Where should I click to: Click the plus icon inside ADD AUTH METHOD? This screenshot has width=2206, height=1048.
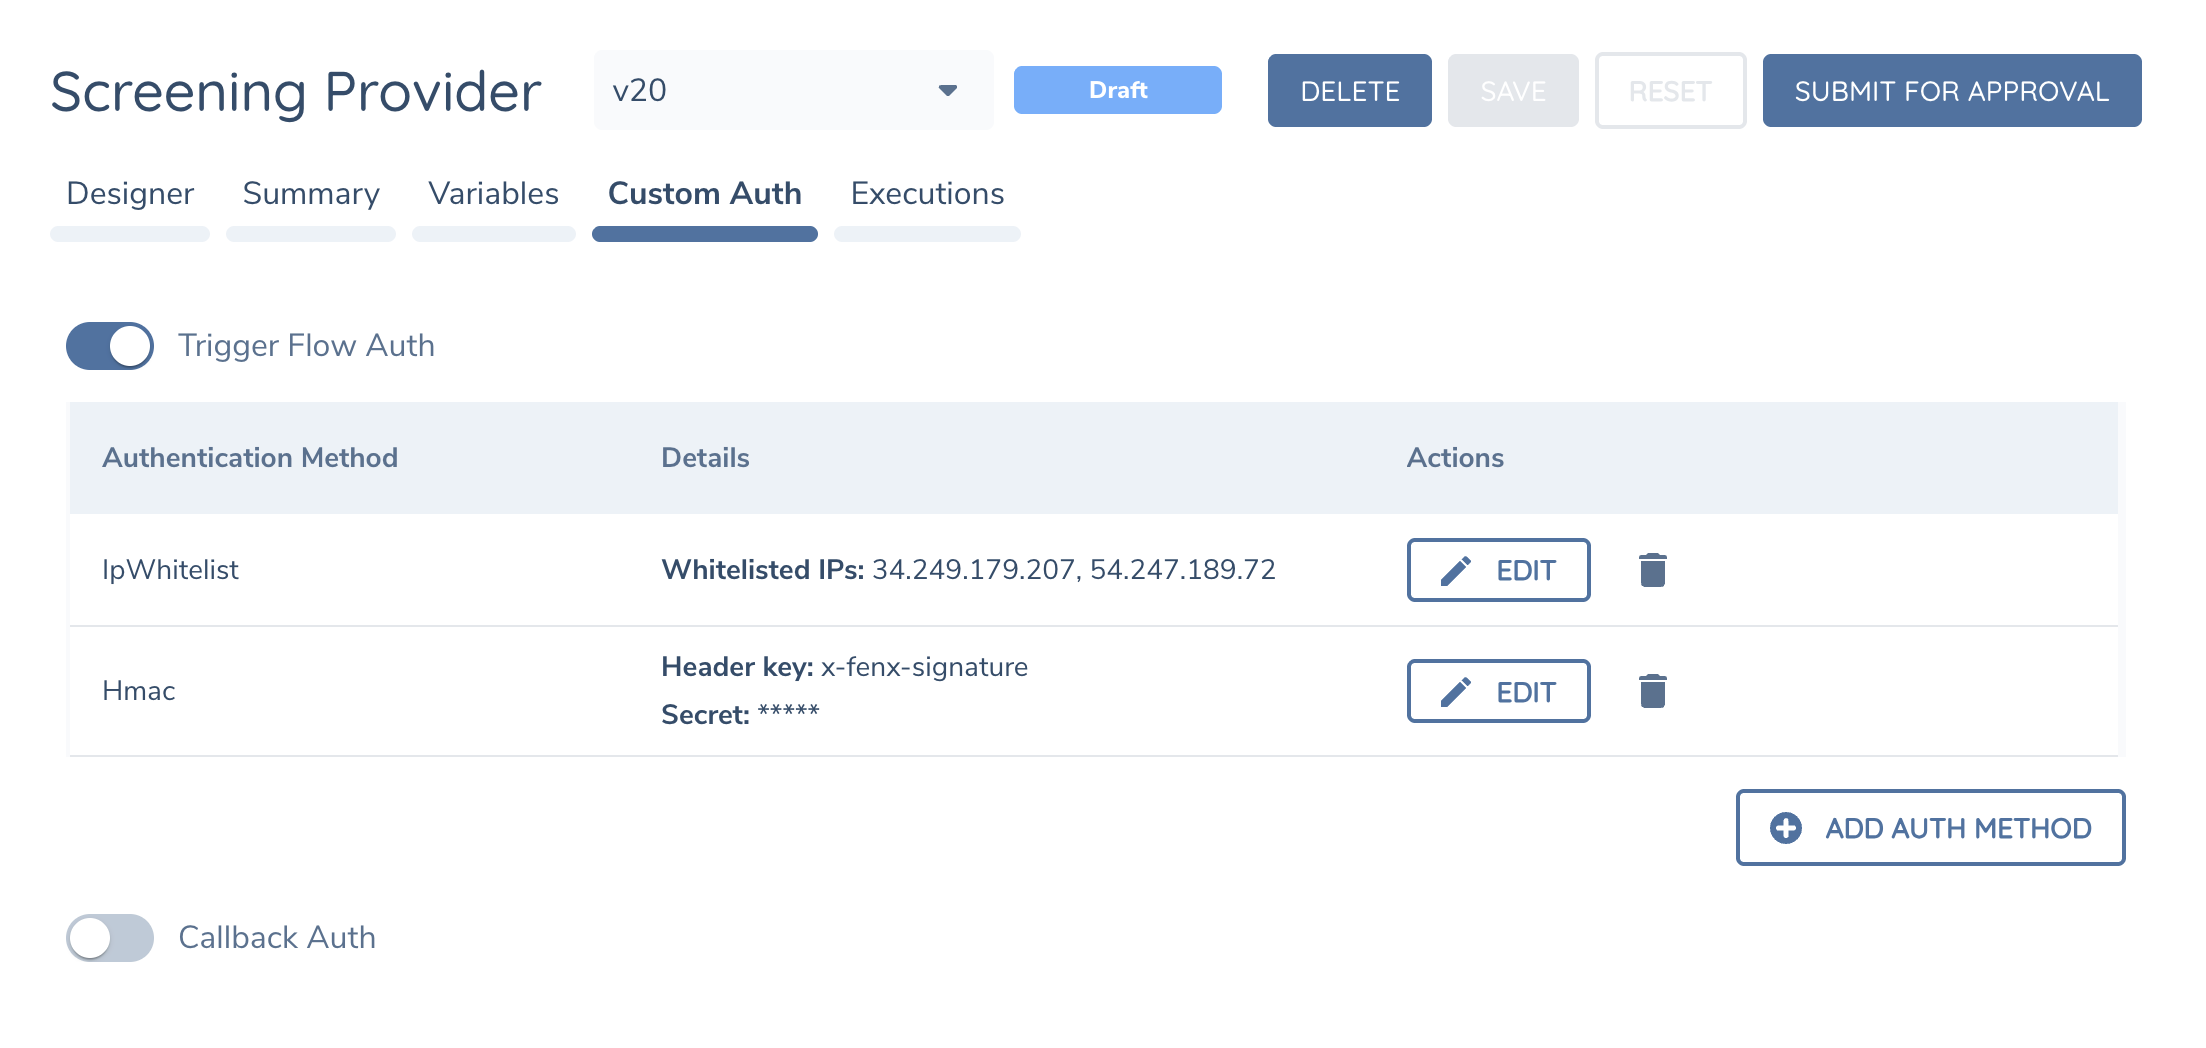click(1786, 828)
